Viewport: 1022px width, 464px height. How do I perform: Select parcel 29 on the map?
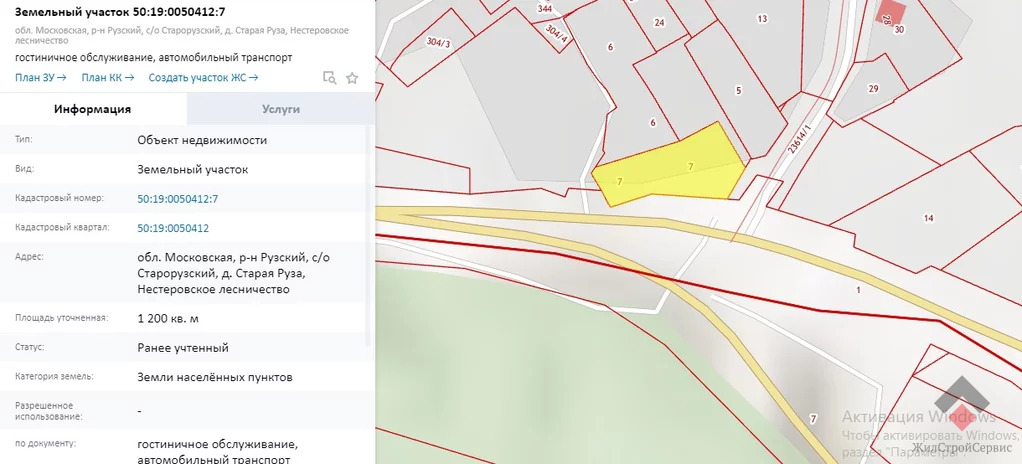click(x=872, y=90)
